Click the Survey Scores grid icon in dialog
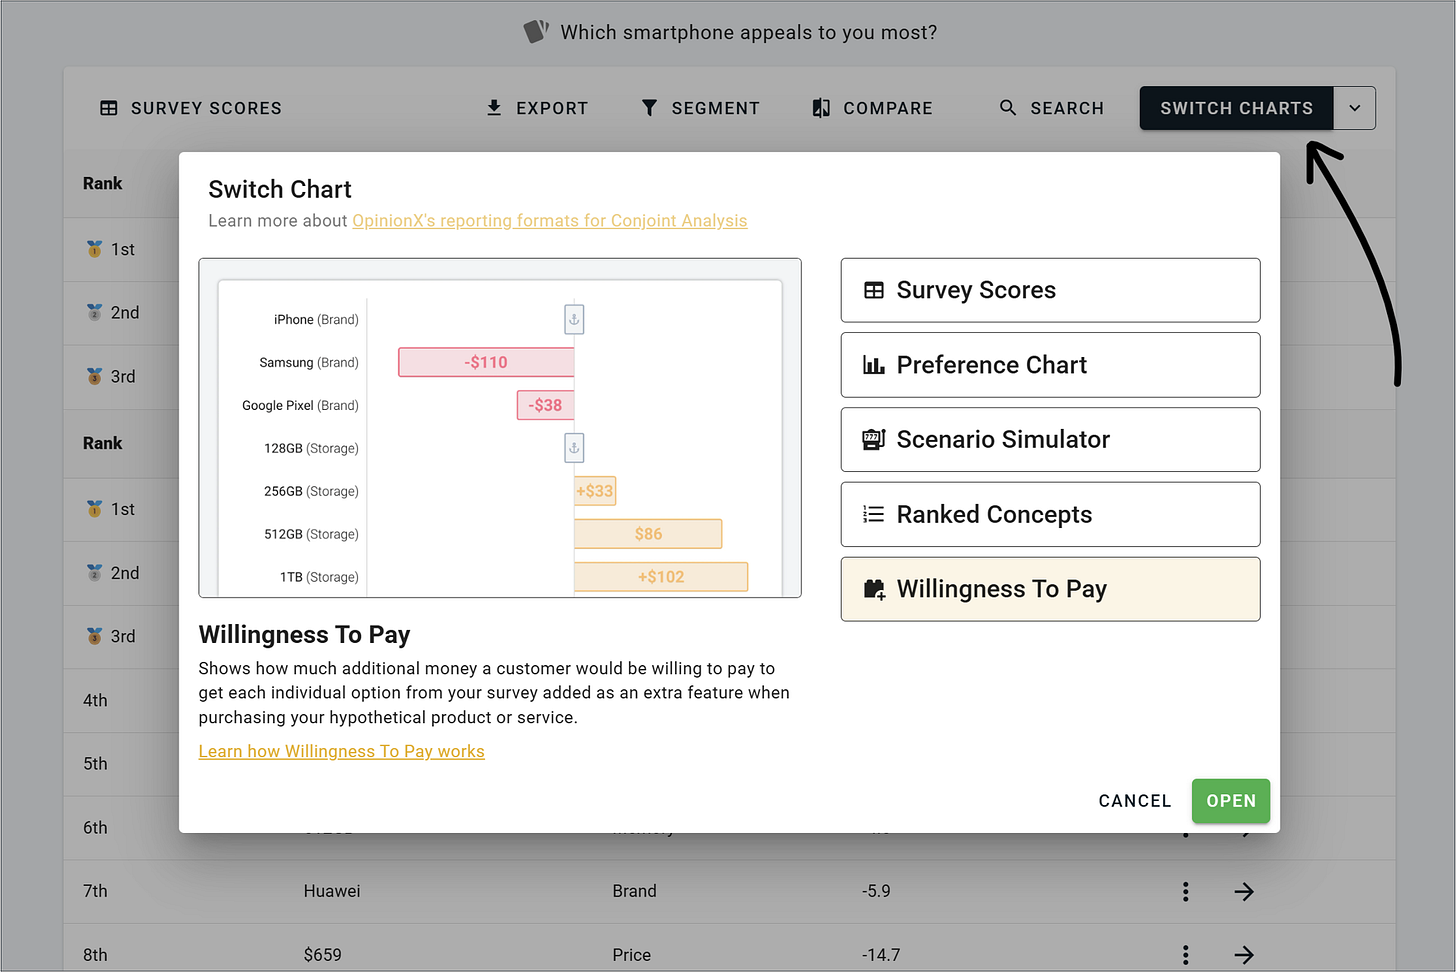 tap(874, 290)
